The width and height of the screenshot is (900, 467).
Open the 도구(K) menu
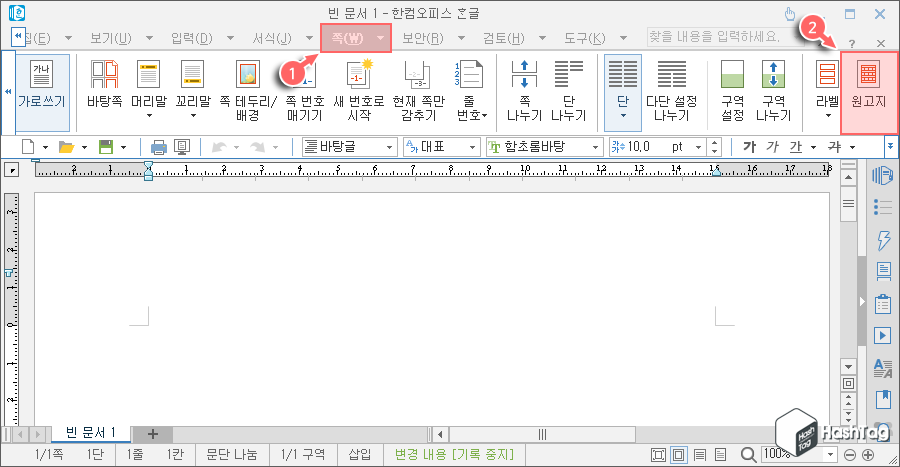click(x=584, y=38)
